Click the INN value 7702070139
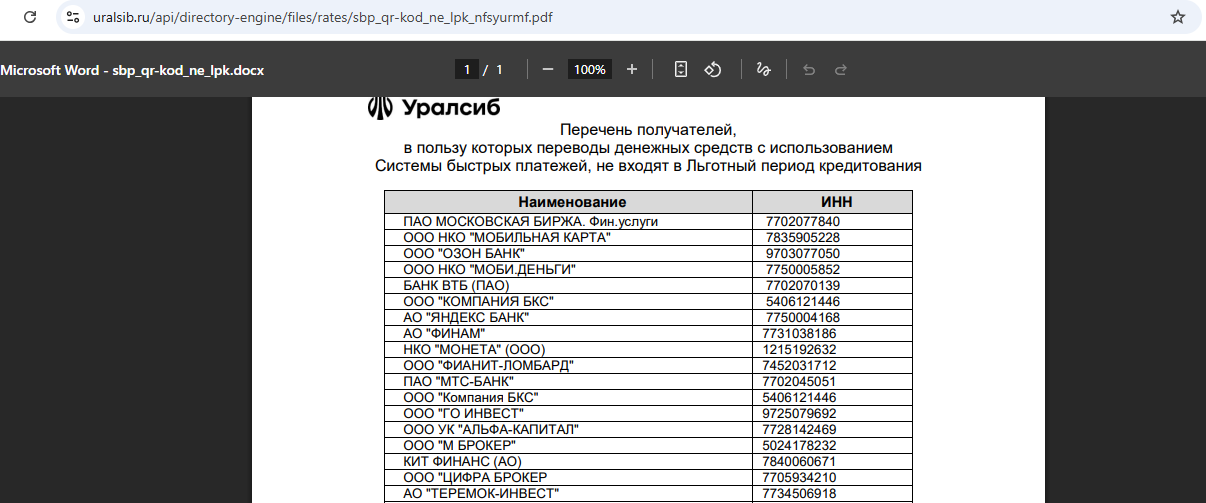This screenshot has height=503, width=1206. point(802,286)
